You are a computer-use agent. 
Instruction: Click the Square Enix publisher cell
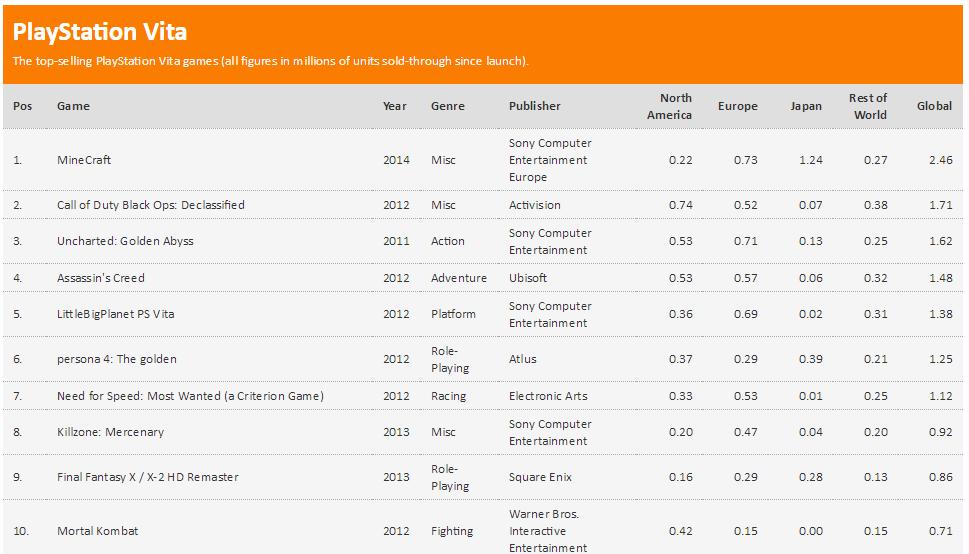tap(540, 477)
